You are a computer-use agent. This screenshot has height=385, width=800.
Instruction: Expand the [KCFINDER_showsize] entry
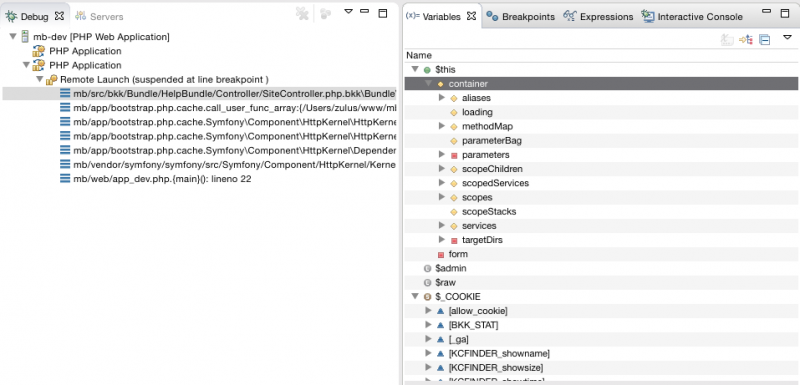tap(428, 367)
